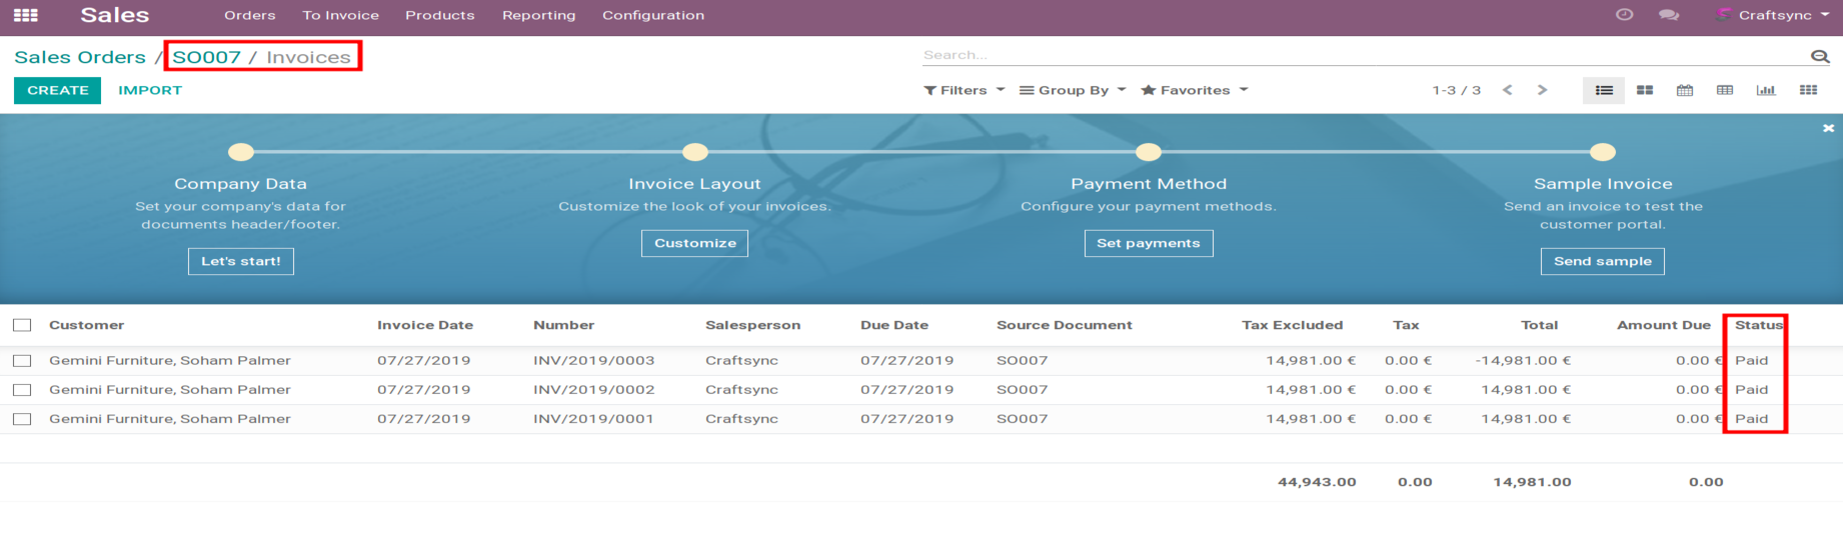Open the Configuration menu
Image resolution: width=1843 pixels, height=539 pixels.
[x=653, y=15]
